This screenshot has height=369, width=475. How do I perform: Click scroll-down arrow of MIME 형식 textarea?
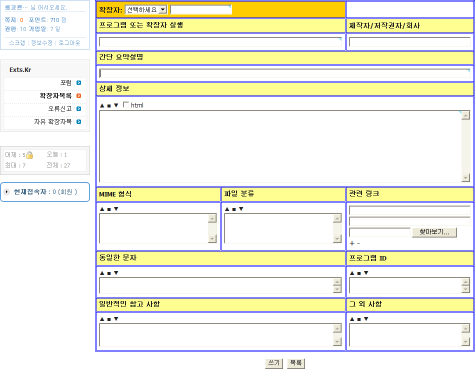tap(212, 239)
